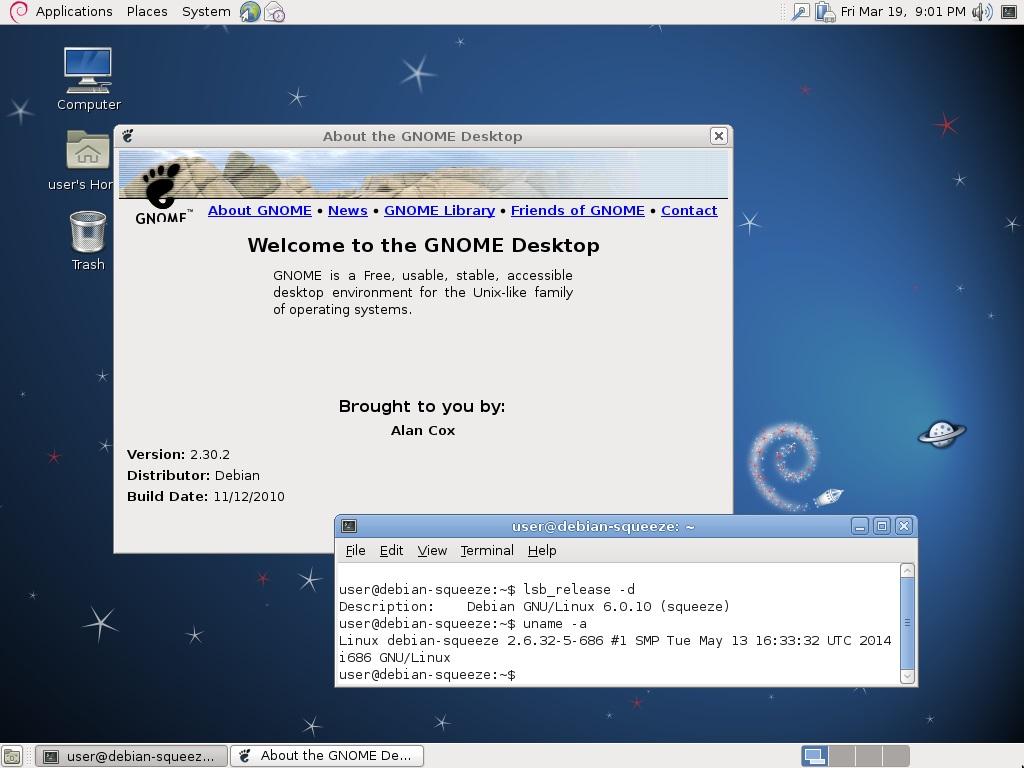The image size is (1024, 768).
Task: Open the Friends of GNOME link
Action: point(577,210)
